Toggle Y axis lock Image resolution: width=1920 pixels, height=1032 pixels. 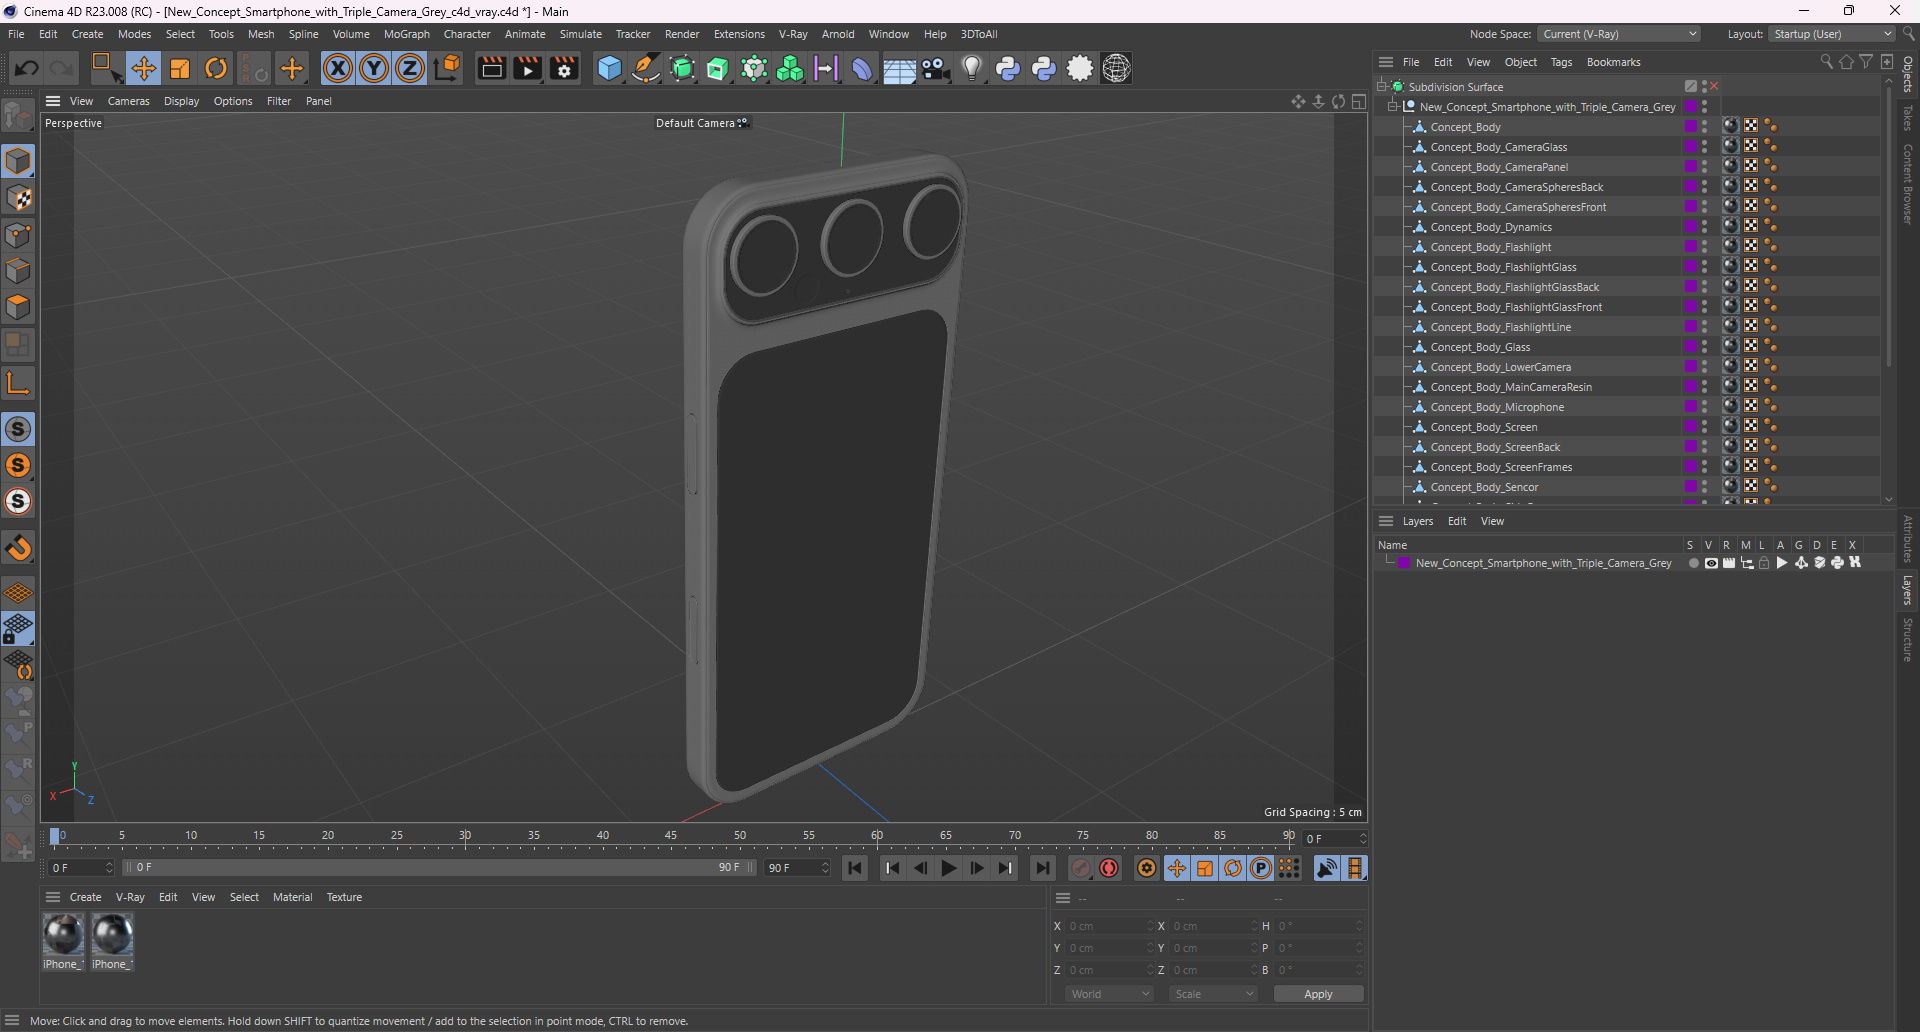pyautogui.click(x=374, y=68)
